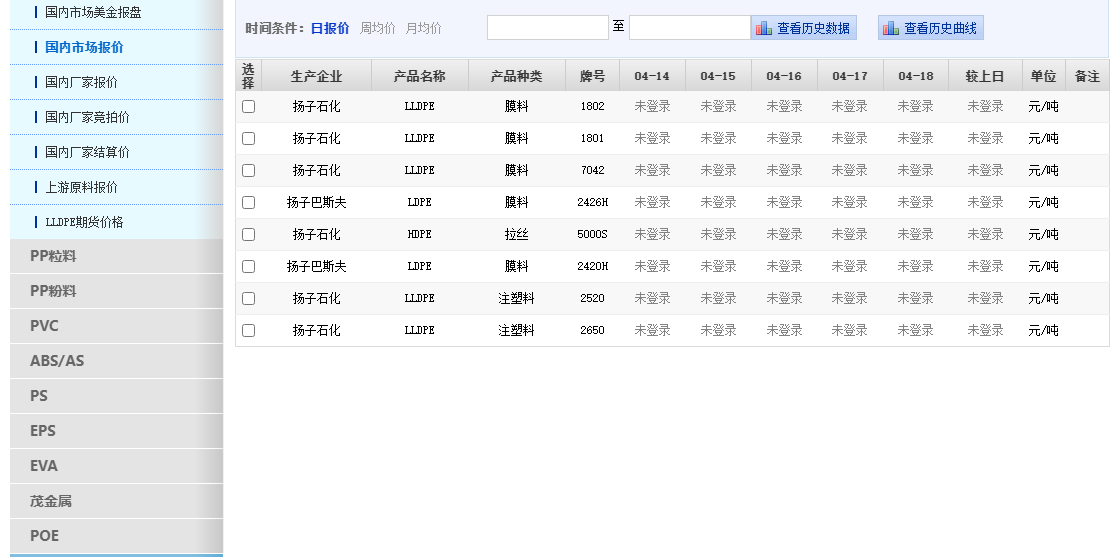Enable checkbox for LLDPE 2650 row

(249, 330)
